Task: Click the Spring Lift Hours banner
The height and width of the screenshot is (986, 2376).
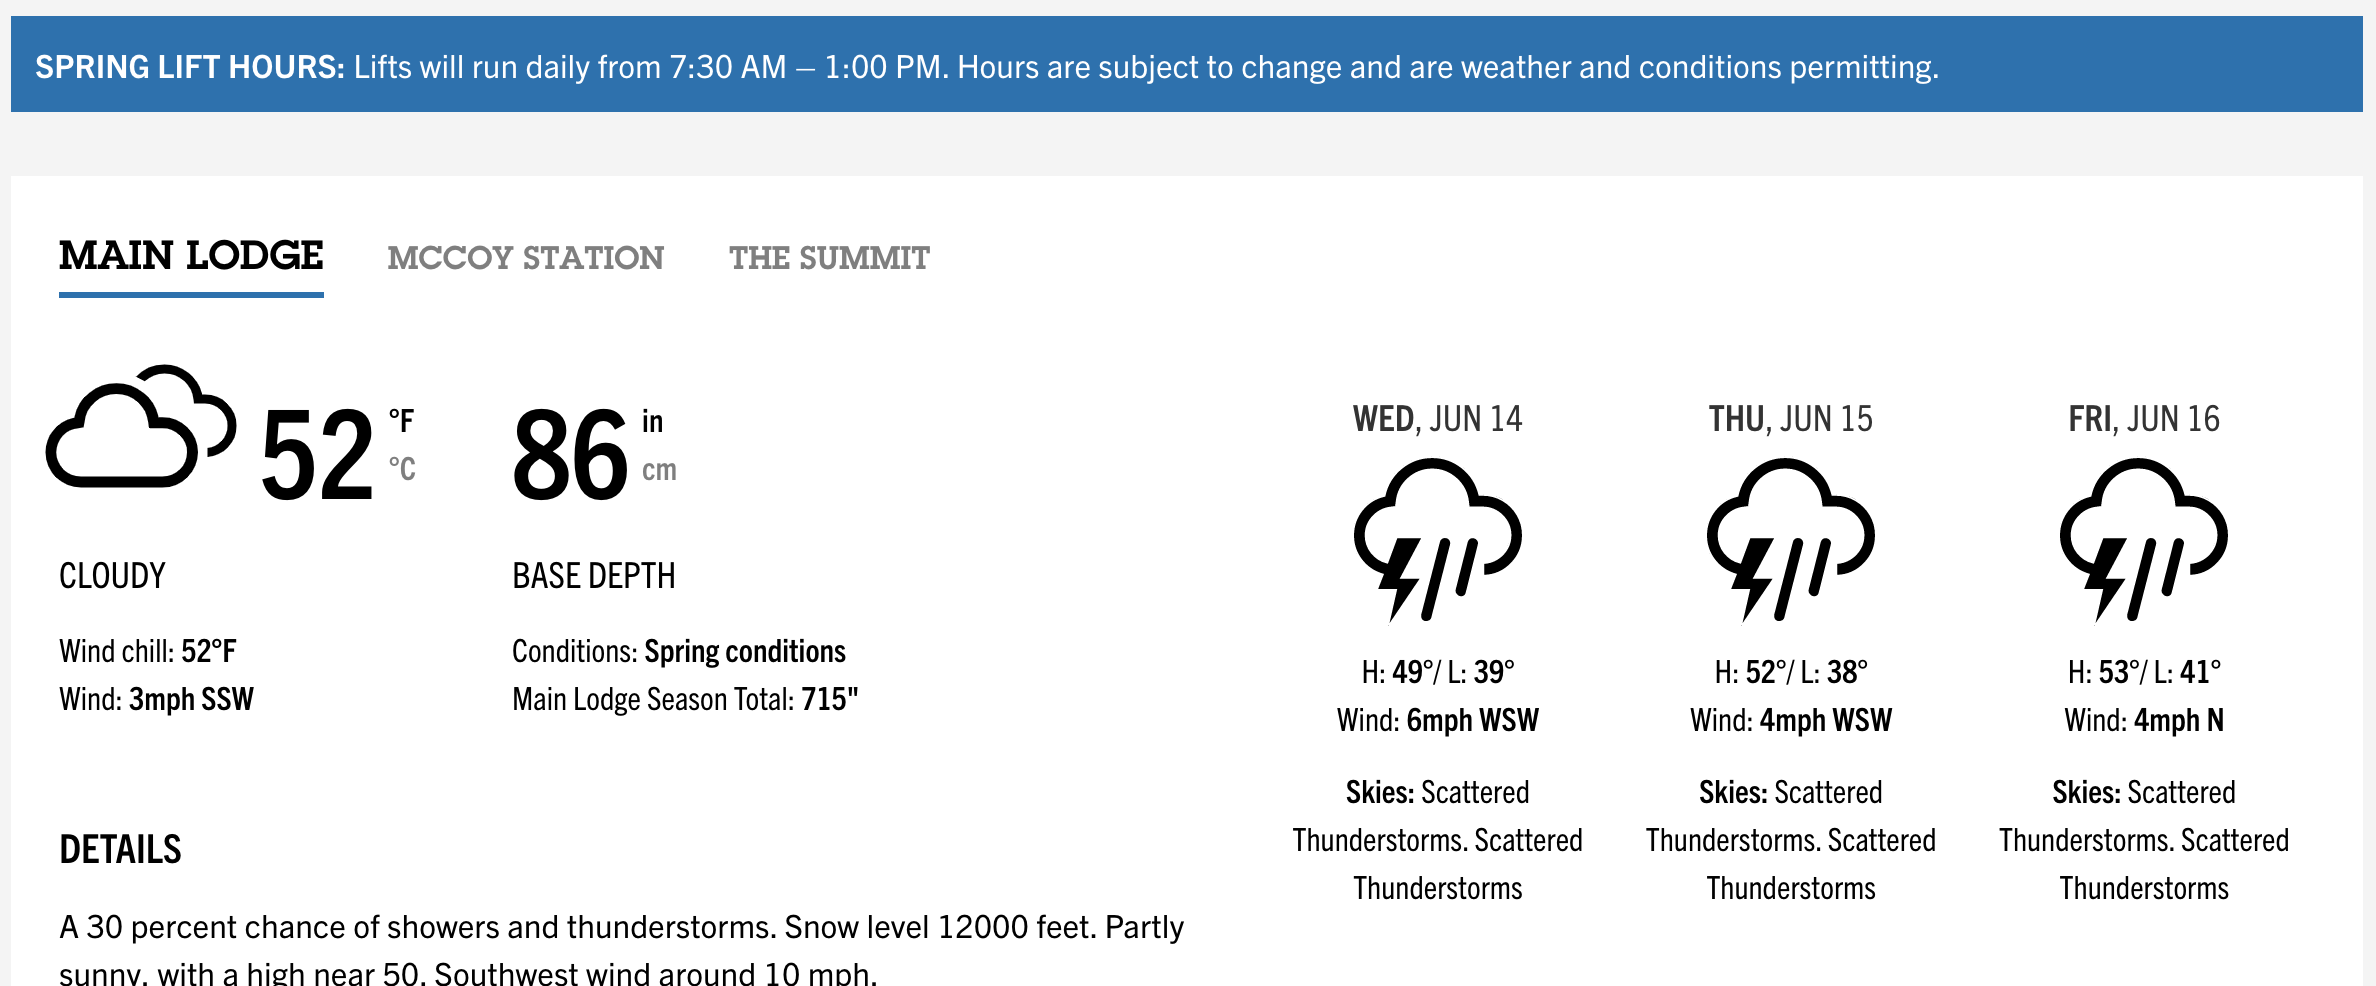Action: point(1187,64)
